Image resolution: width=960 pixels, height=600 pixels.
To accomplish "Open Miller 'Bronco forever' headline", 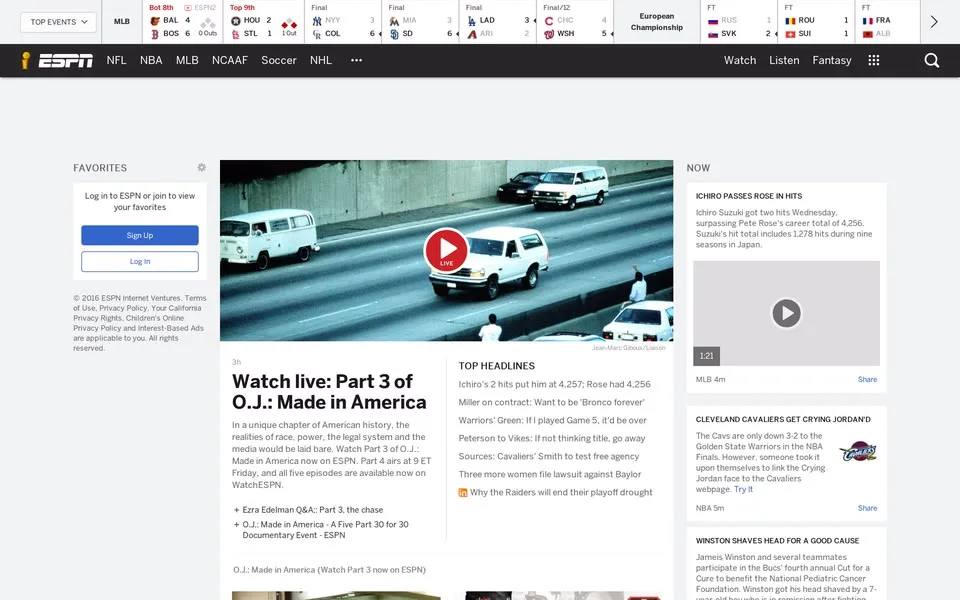I will click(551, 402).
